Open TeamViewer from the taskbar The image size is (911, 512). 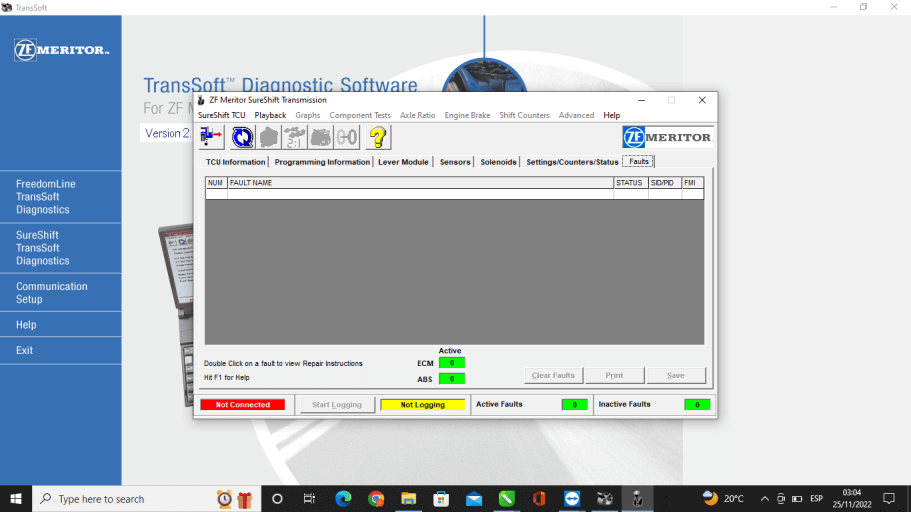(x=571, y=498)
